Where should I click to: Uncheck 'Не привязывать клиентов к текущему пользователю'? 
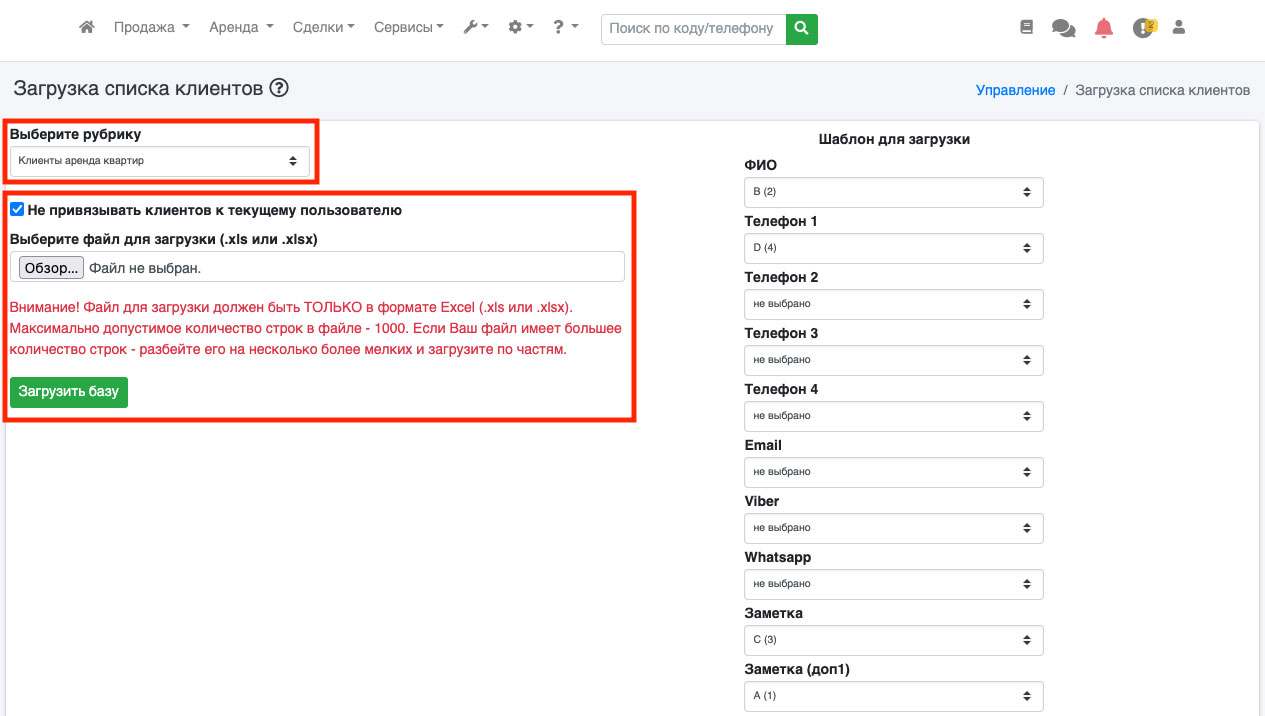click(17, 210)
